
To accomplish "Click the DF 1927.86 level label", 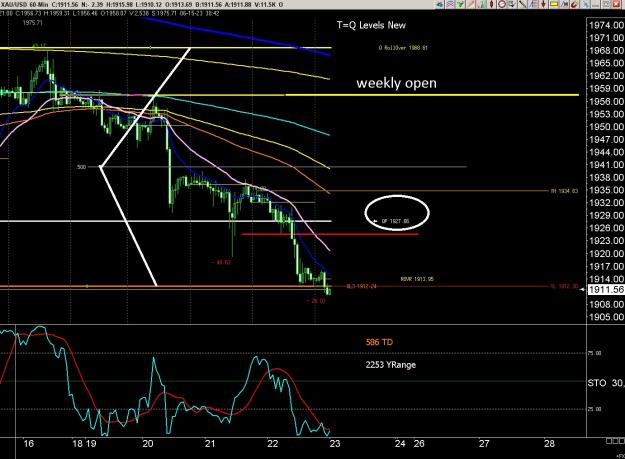I will (x=395, y=221).
